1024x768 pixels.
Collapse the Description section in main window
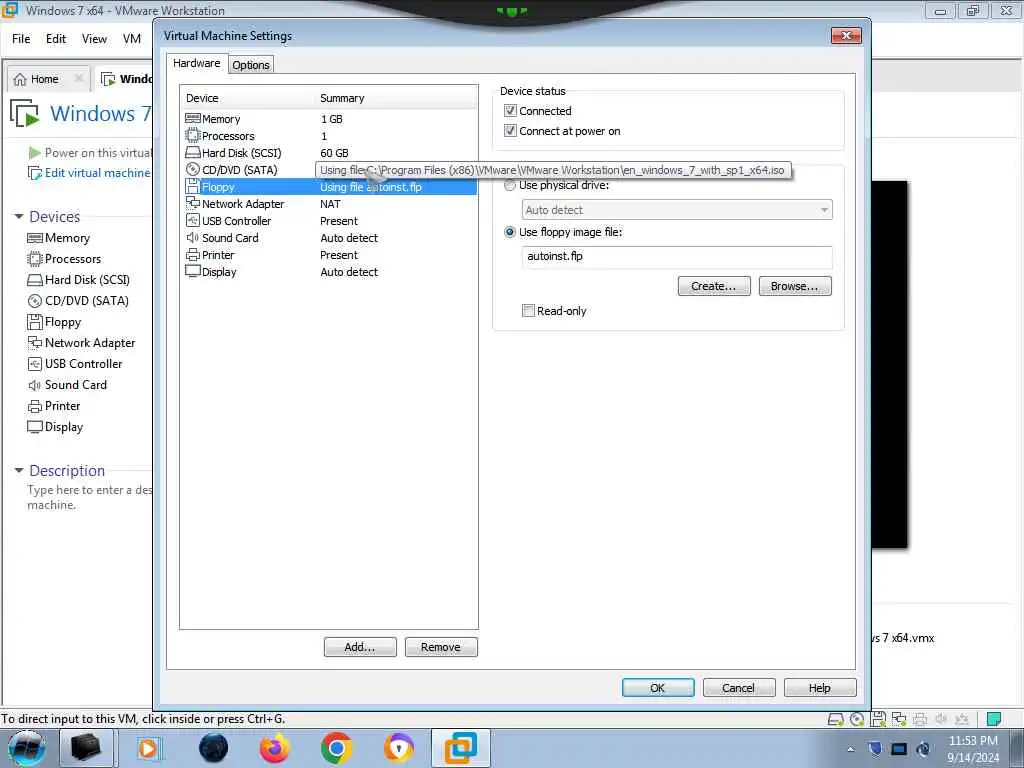(x=19, y=470)
